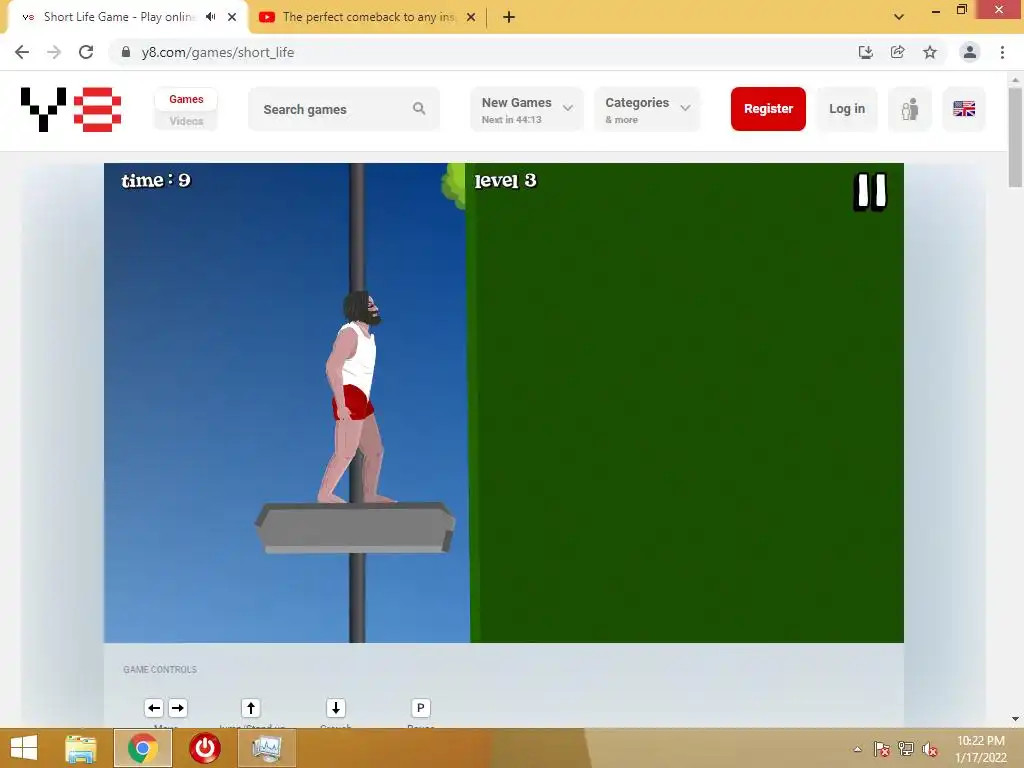1024x768 pixels.
Task: Show hidden system tray icons
Action: click(857, 749)
